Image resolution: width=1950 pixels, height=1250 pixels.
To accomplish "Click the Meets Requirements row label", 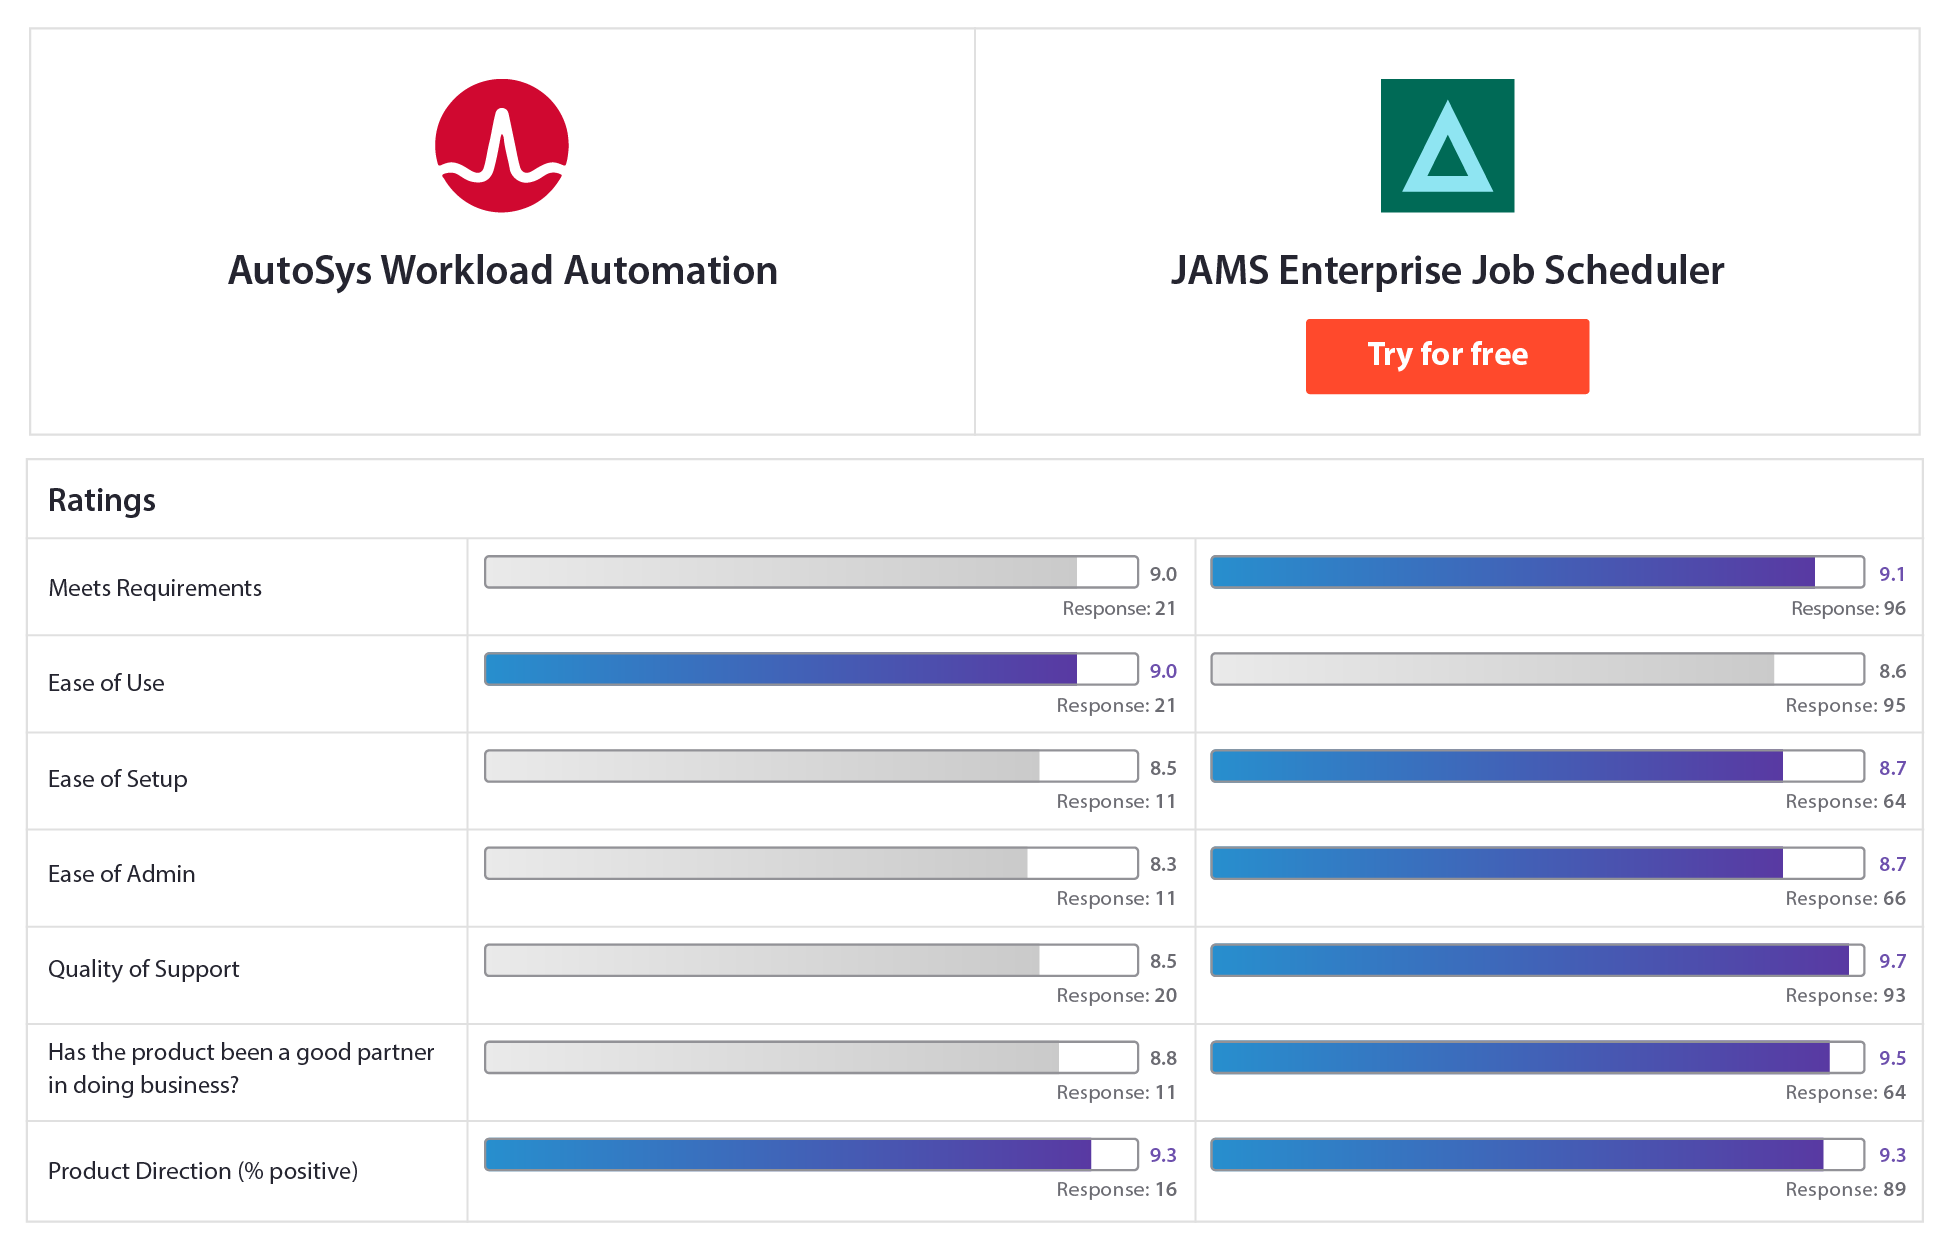I will [155, 588].
